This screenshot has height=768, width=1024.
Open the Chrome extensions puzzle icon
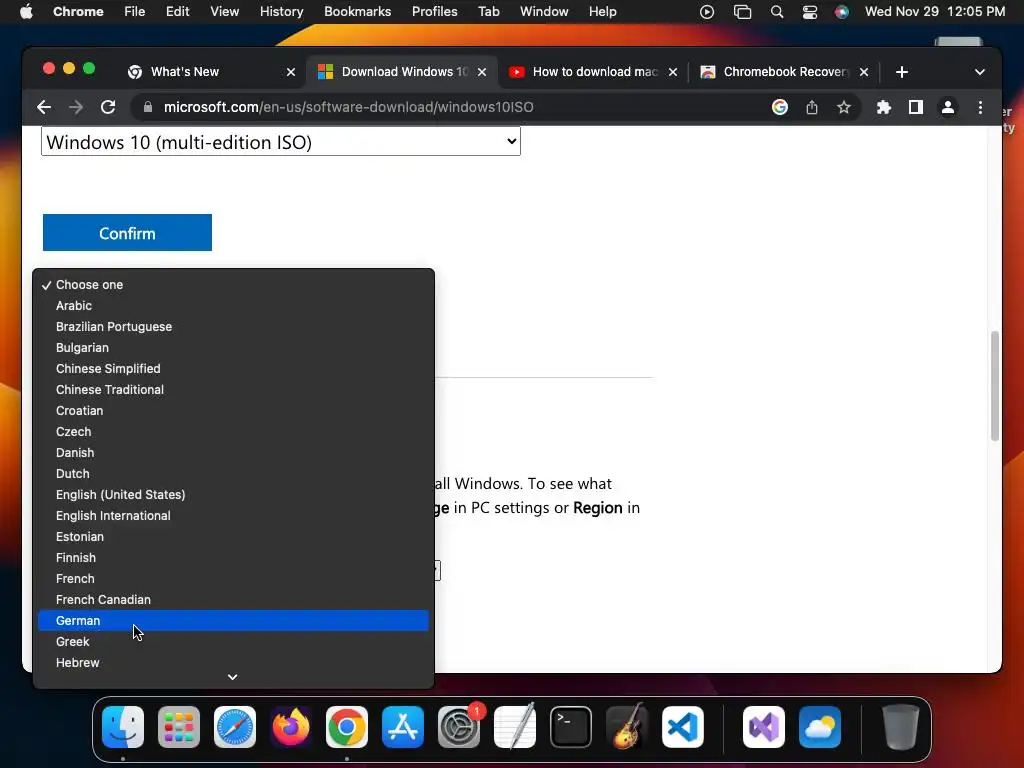click(x=884, y=107)
